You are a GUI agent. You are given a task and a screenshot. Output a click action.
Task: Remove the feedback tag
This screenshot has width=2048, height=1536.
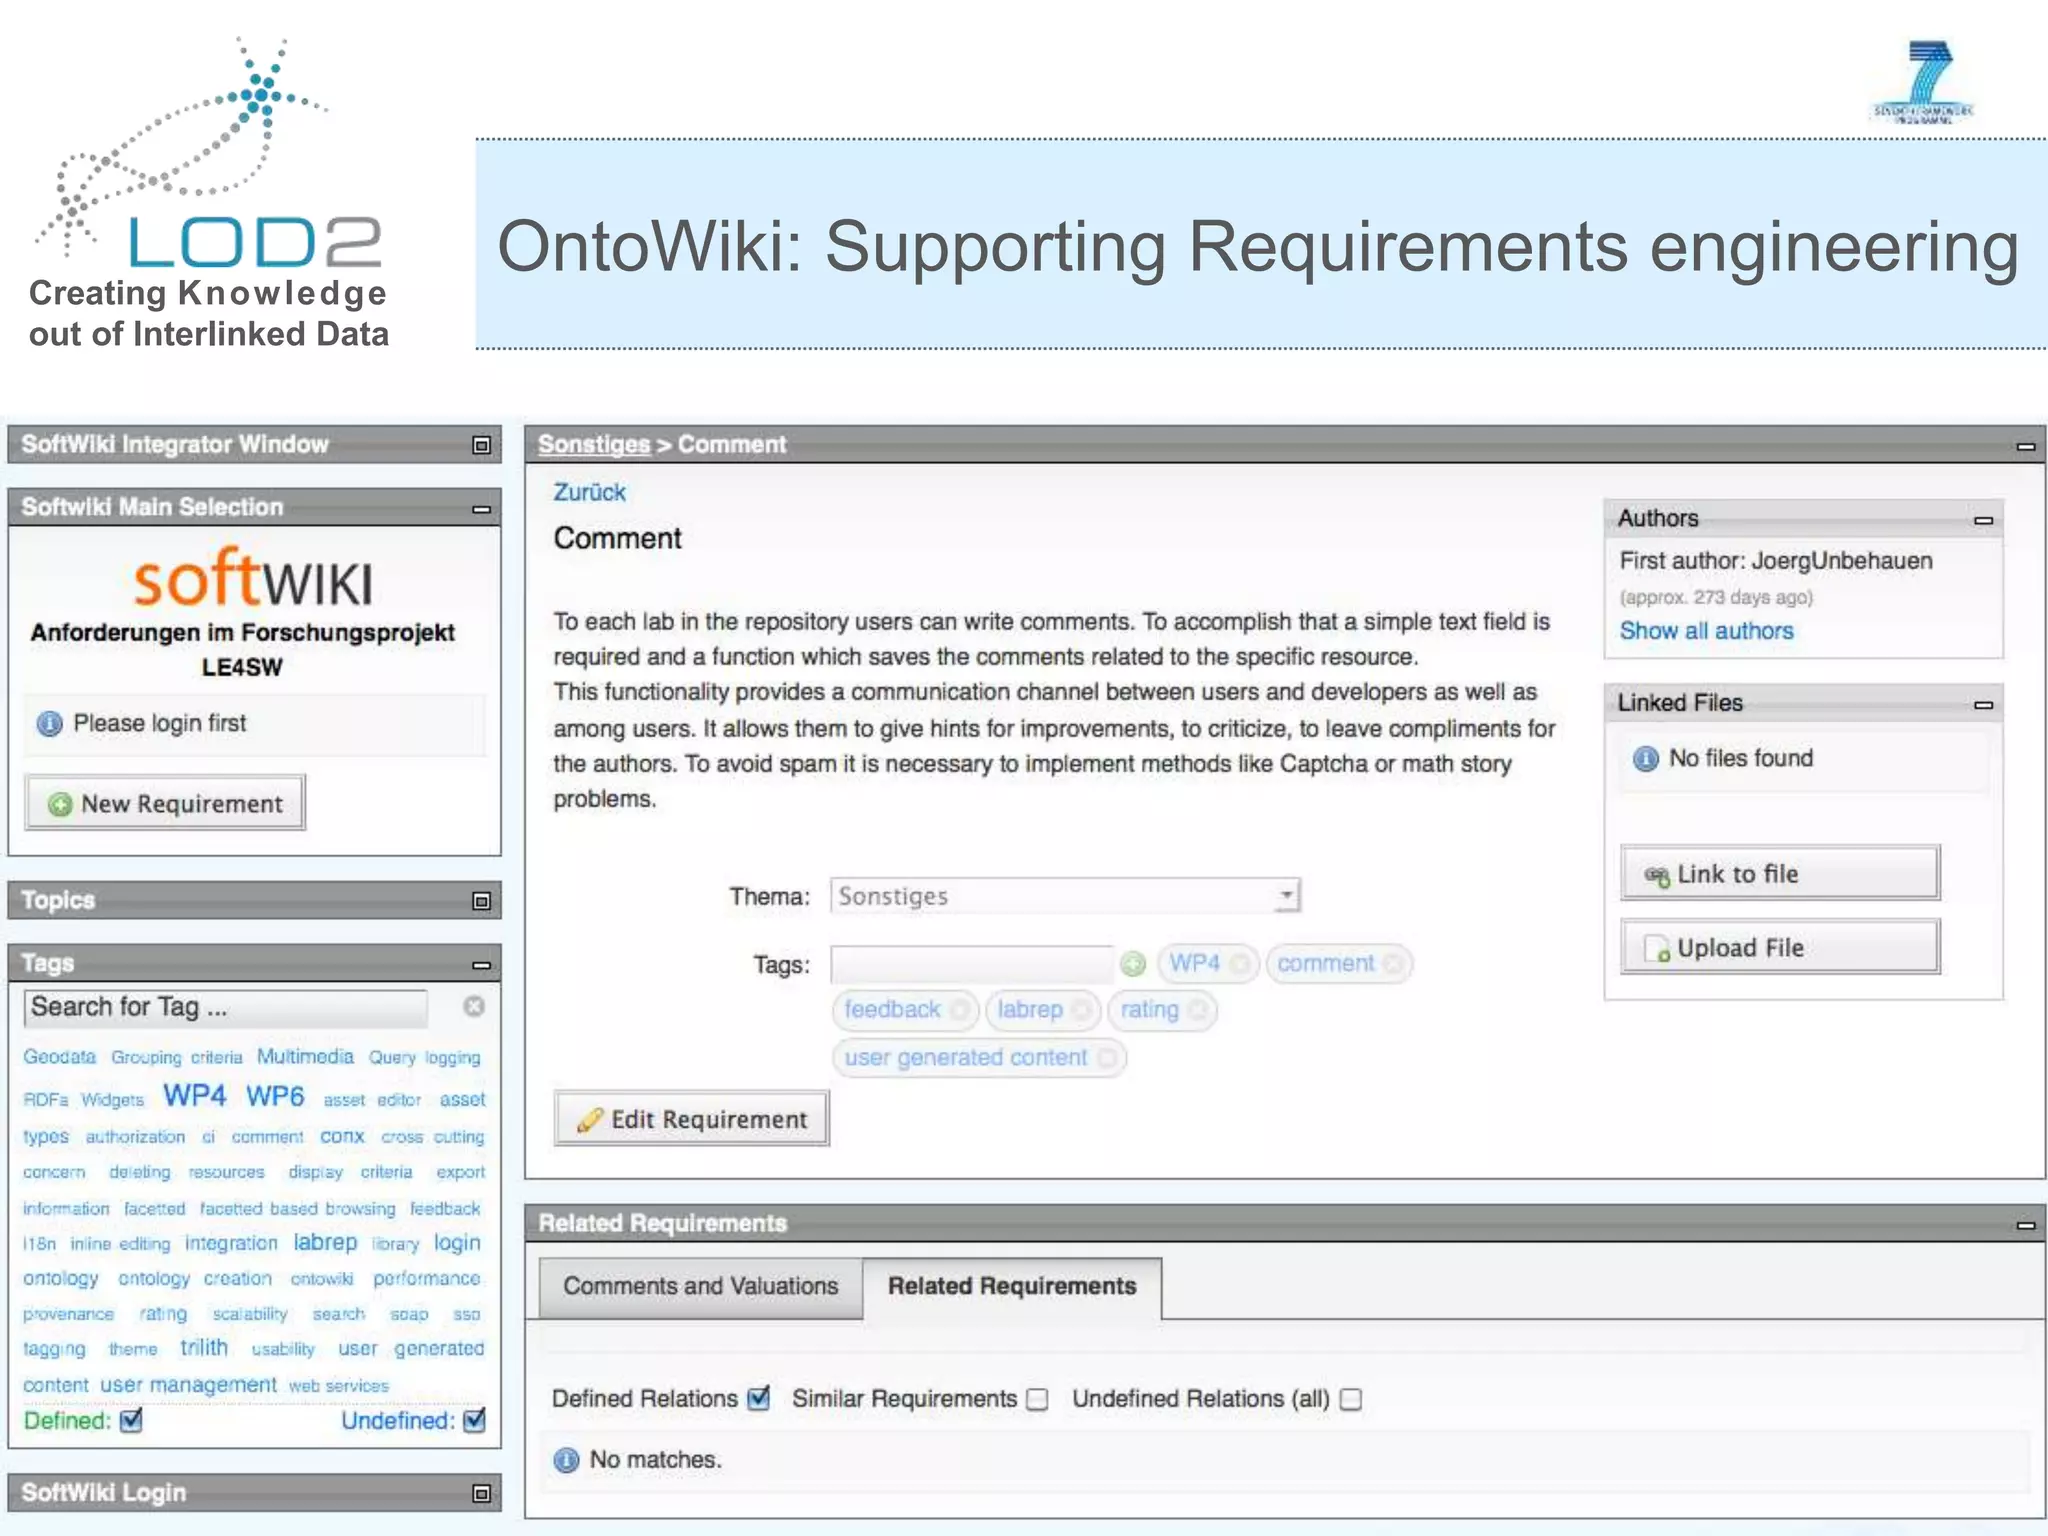pos(960,1010)
